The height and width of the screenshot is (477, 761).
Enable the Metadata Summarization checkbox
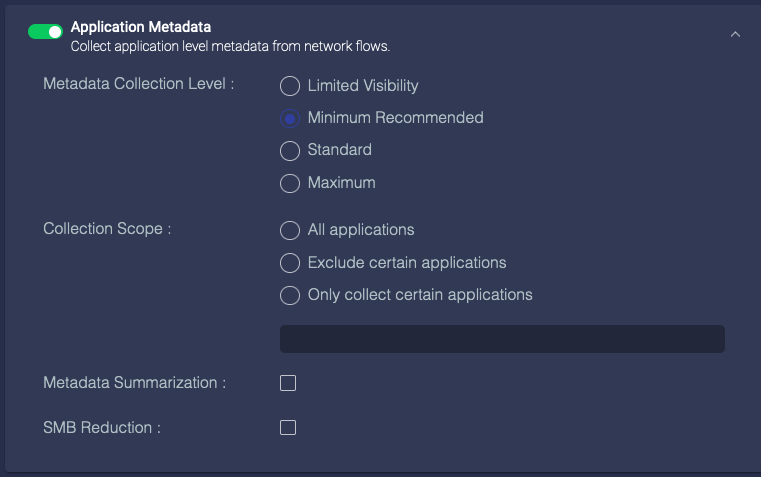tap(288, 383)
